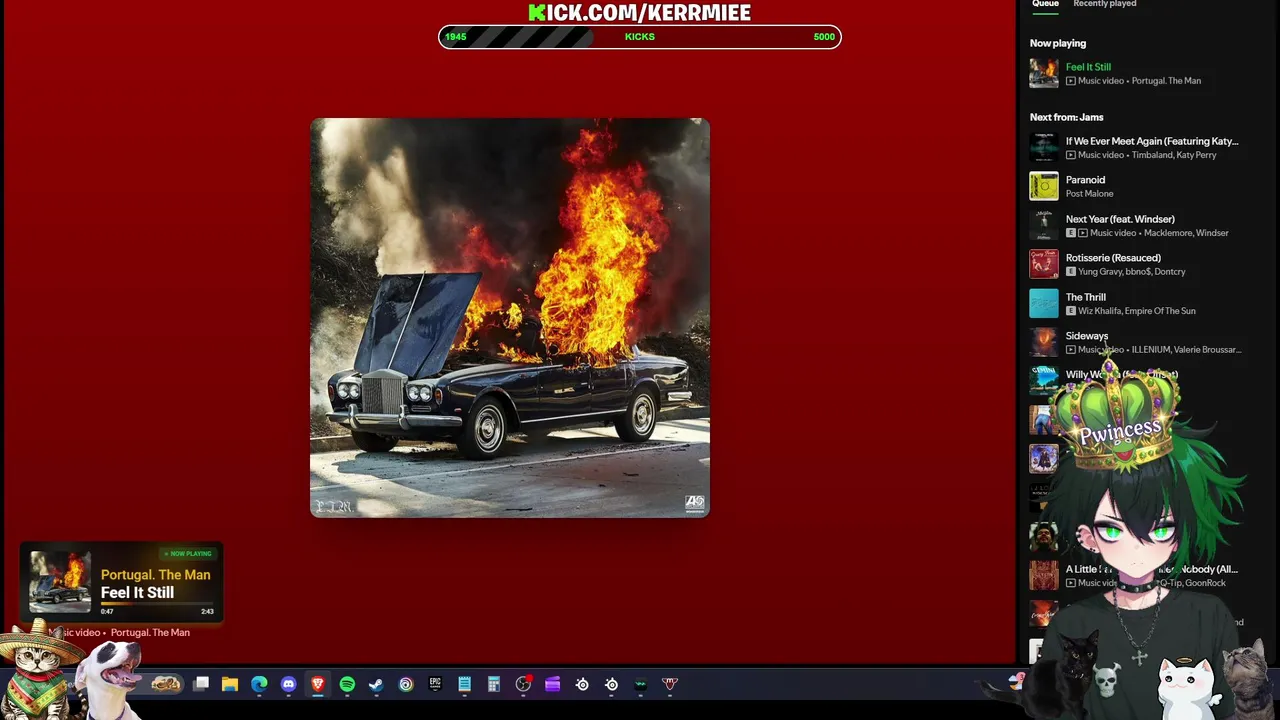Screen dimensions: 1280x720
Task: Open the Ubisoft Connect taskbar icon
Action: click(406, 684)
